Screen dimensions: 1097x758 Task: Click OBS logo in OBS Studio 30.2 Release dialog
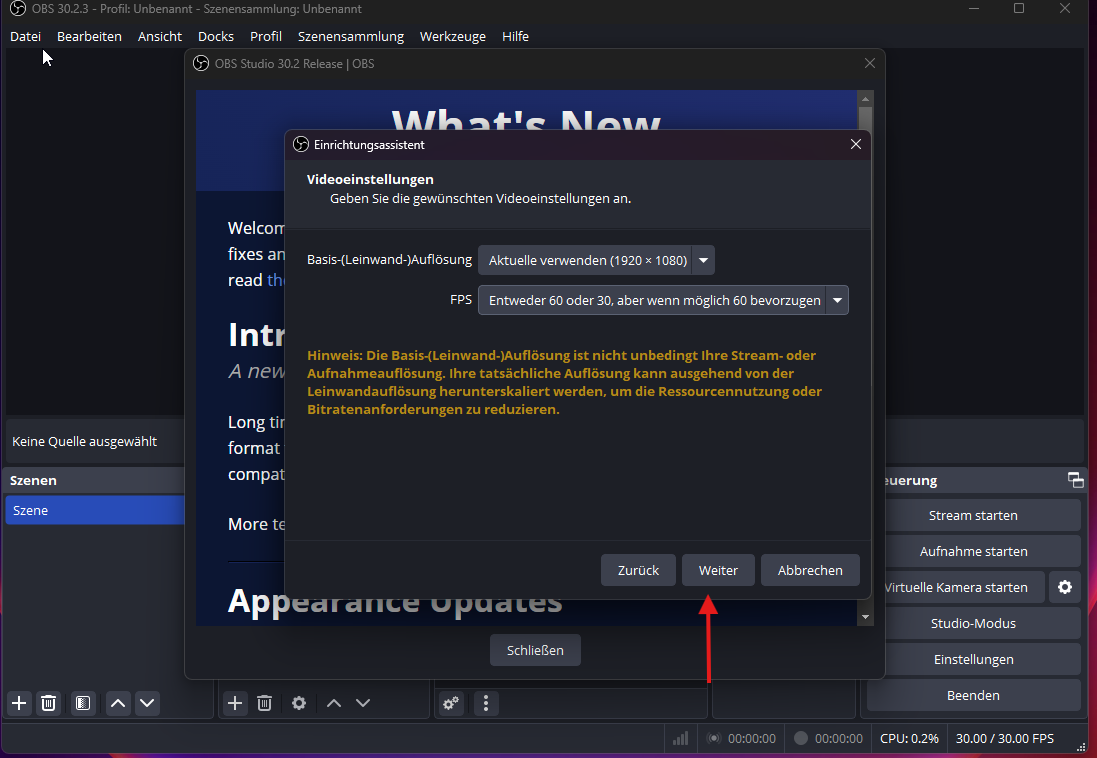point(201,64)
